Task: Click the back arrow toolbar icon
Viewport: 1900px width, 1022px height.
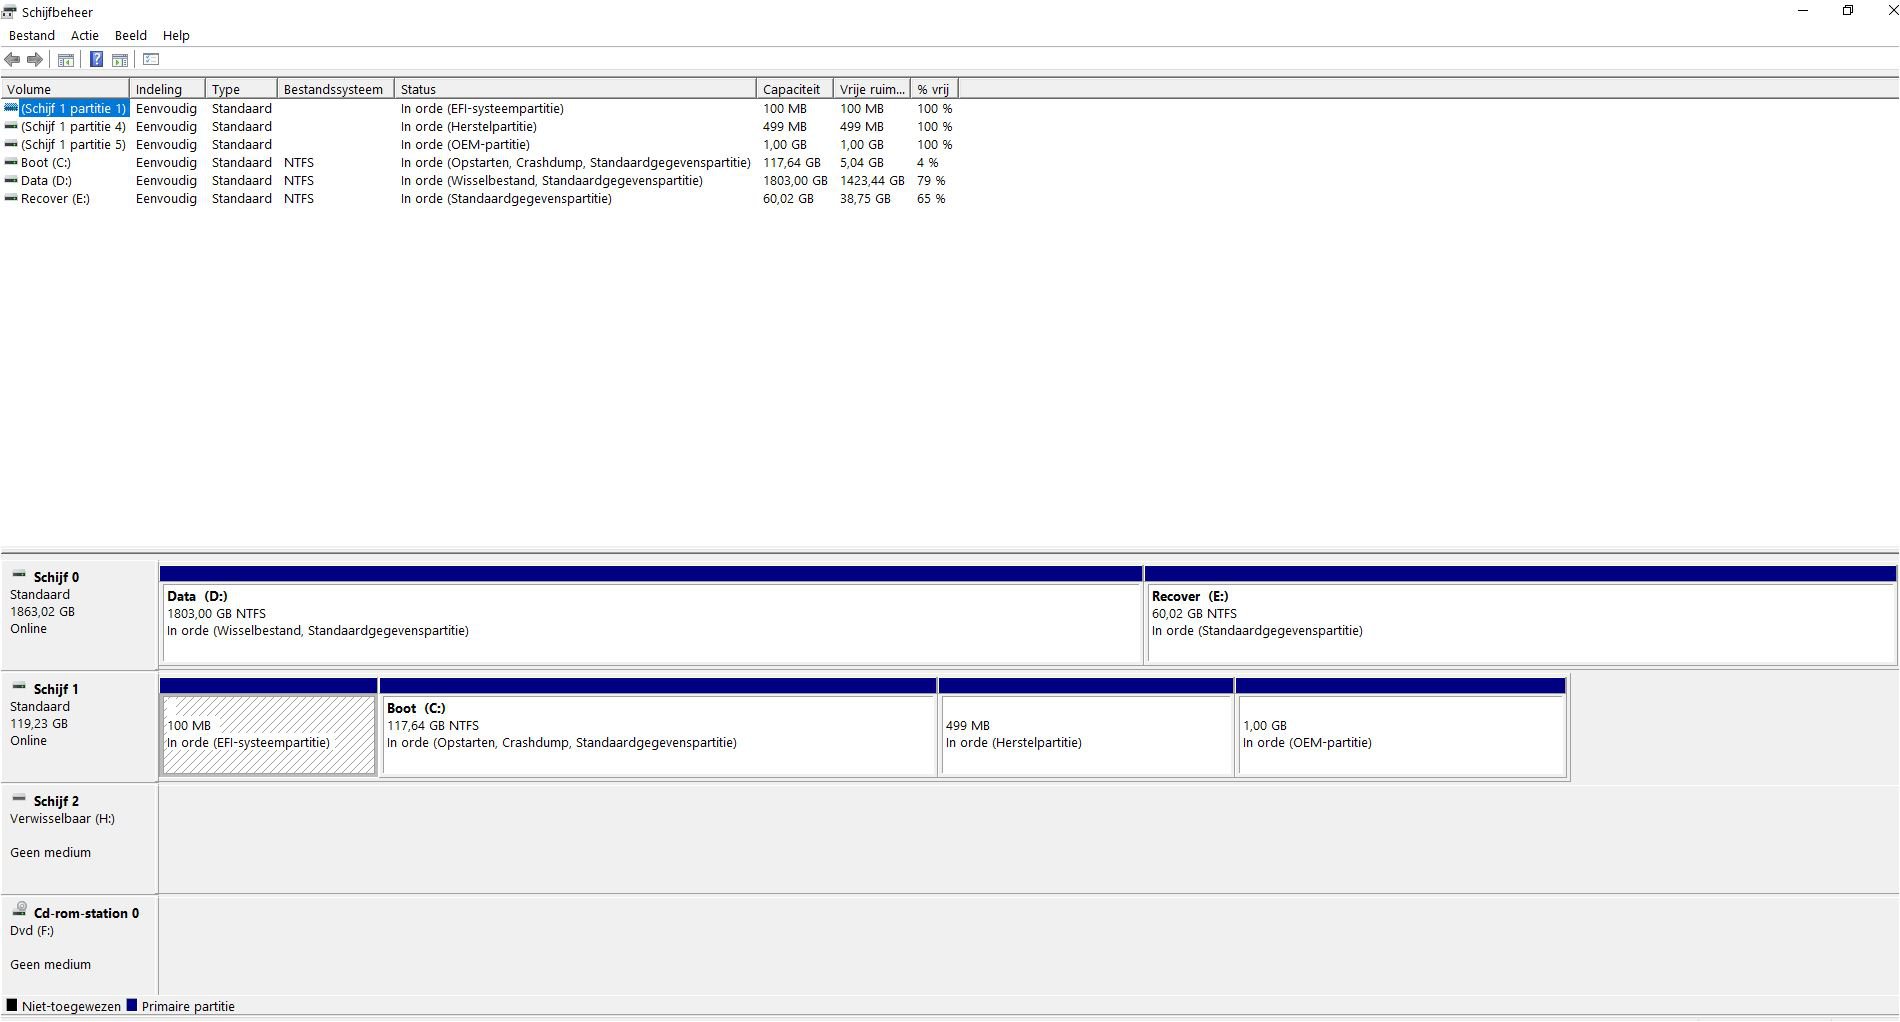Action: [13, 60]
